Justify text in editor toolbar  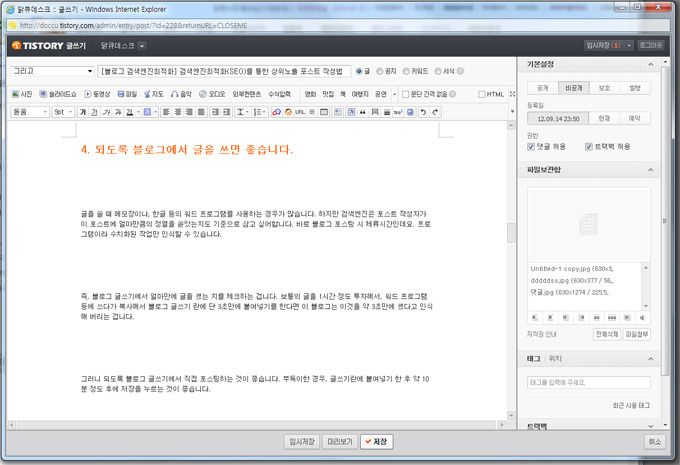coord(201,112)
